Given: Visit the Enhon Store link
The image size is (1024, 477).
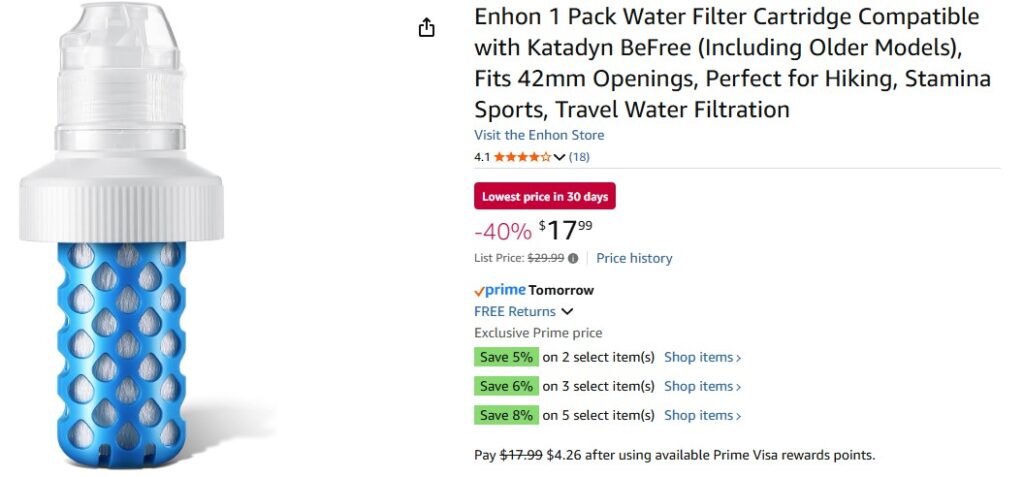Looking at the screenshot, I should [x=539, y=135].
